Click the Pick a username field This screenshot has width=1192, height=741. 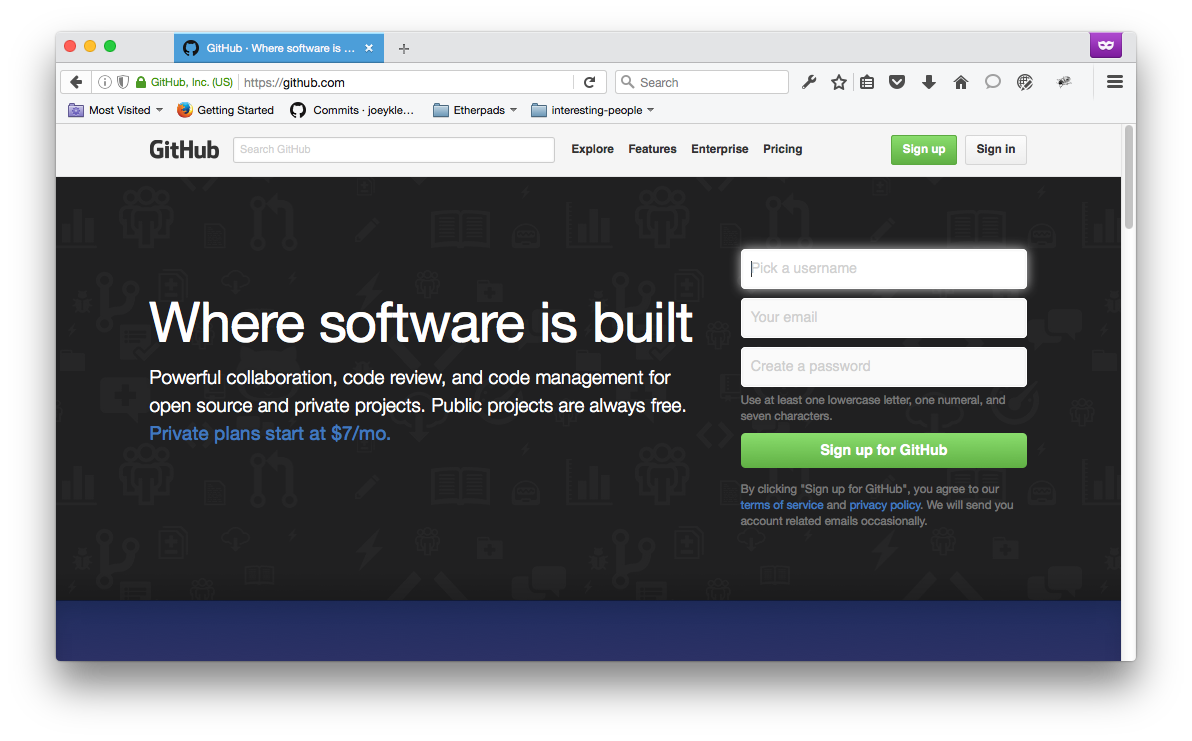[883, 268]
